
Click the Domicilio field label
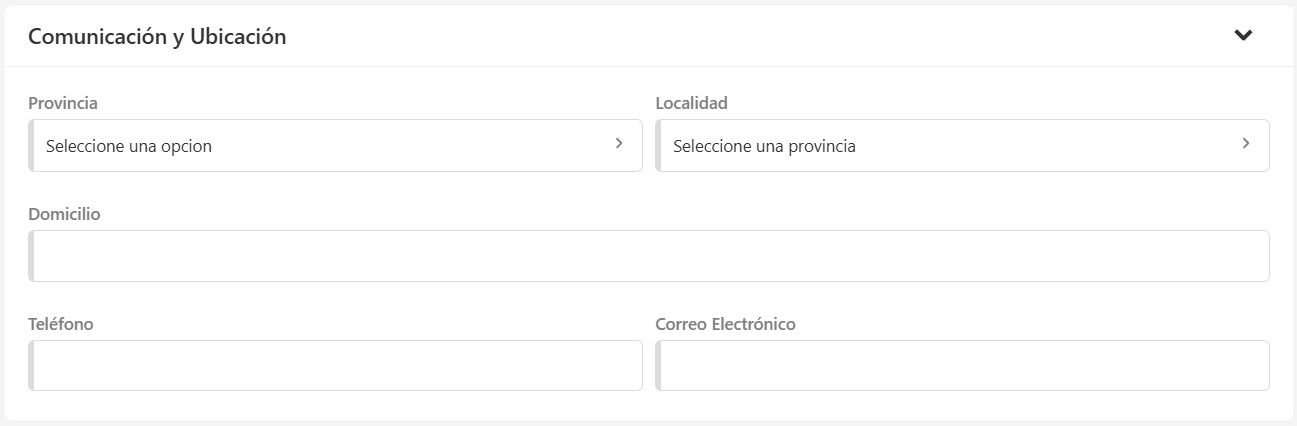[64, 214]
